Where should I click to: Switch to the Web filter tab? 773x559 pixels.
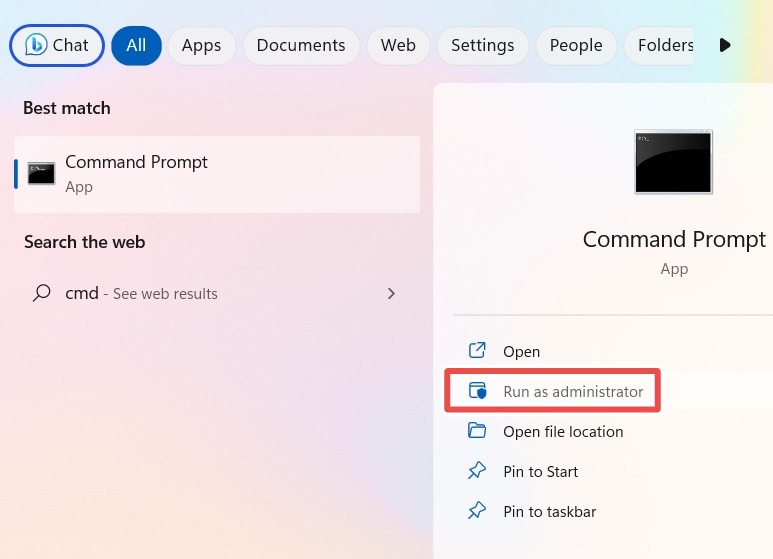[398, 45]
